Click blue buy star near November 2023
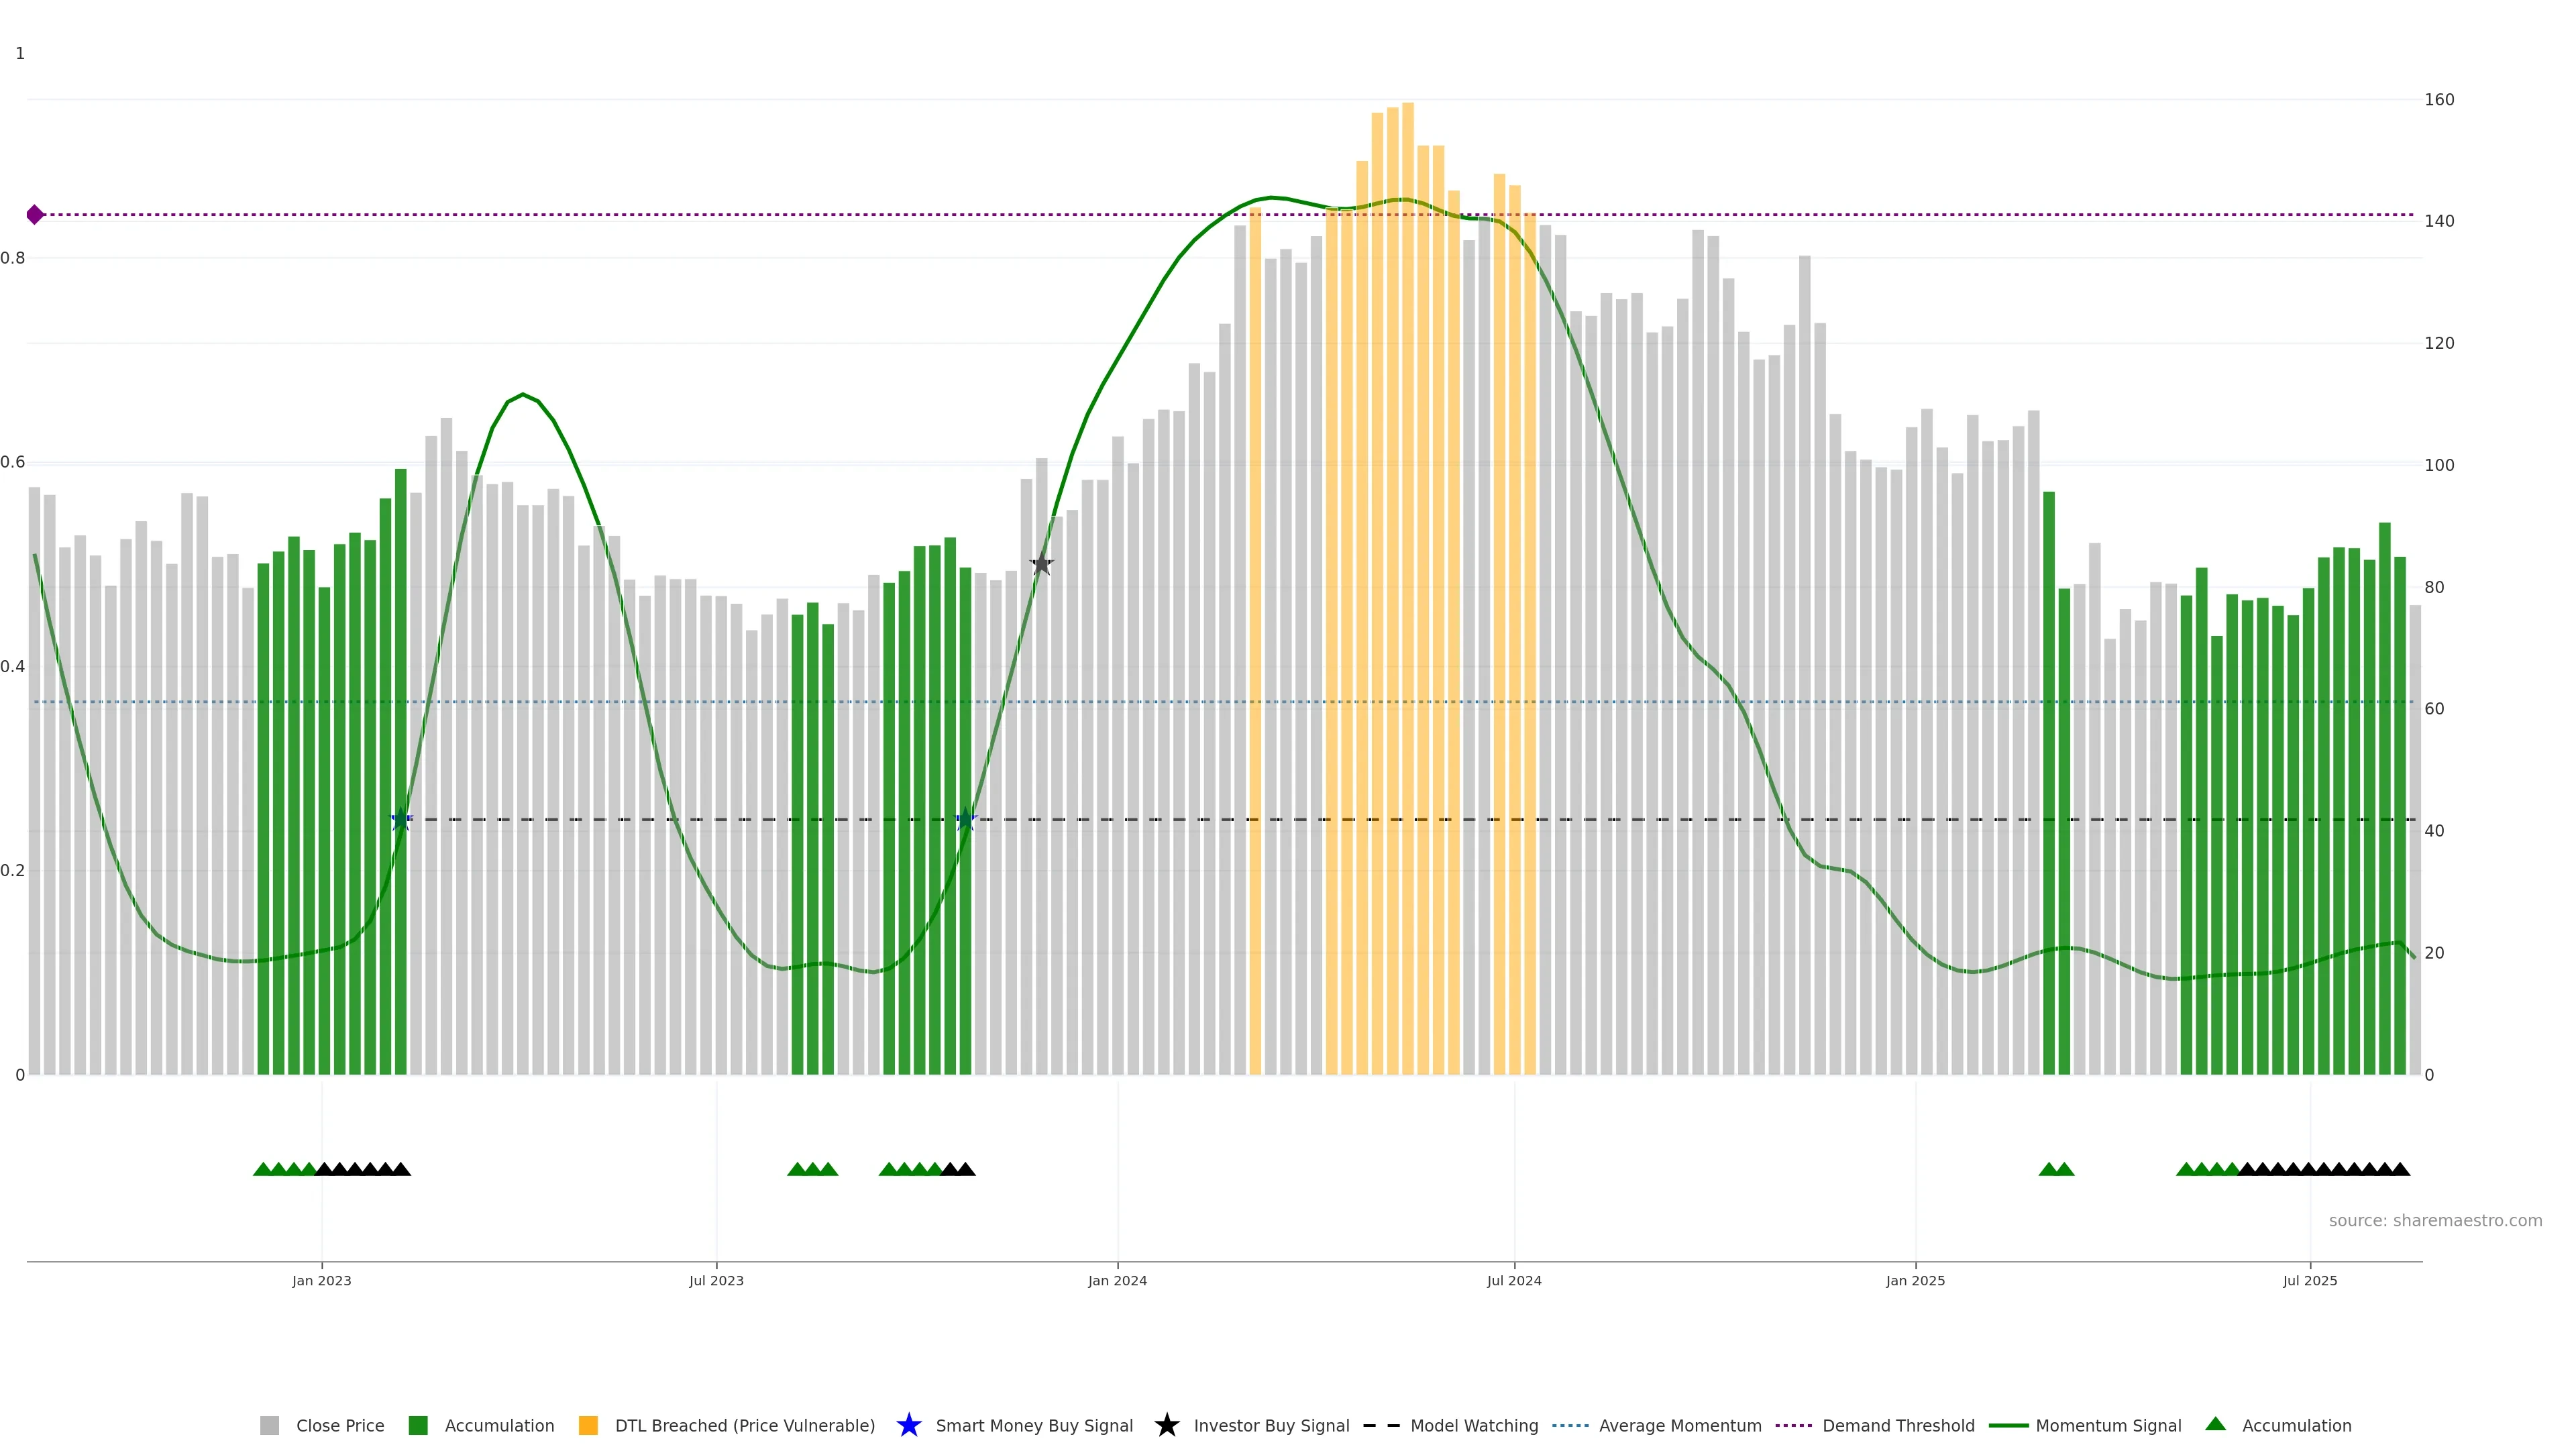2576x1449 pixels. (965, 819)
